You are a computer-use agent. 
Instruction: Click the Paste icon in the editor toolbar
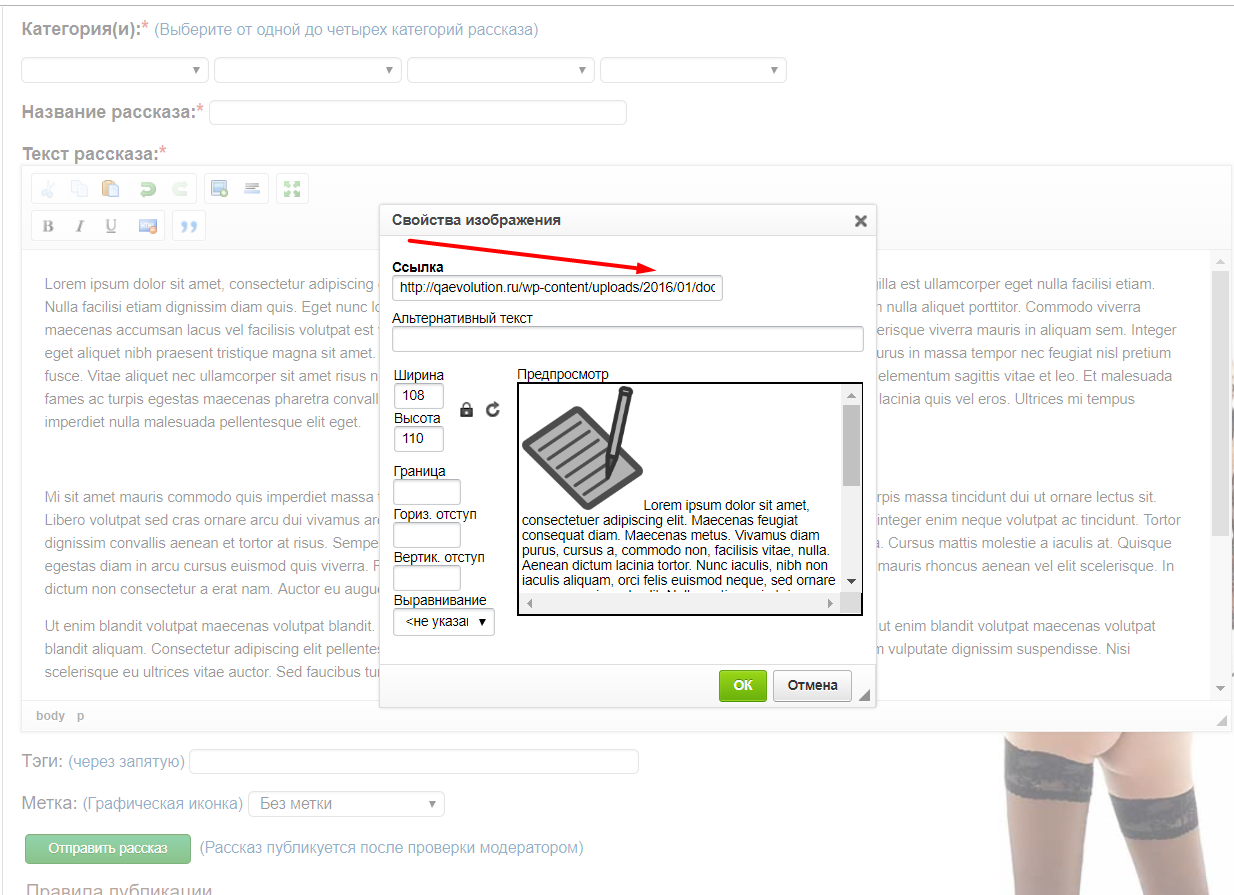(x=111, y=189)
